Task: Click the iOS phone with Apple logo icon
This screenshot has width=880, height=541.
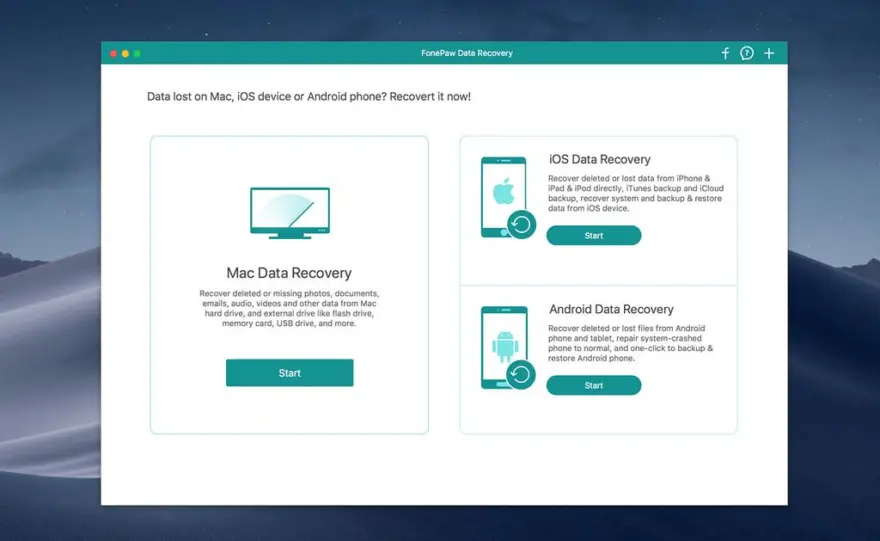Action: pyautogui.click(x=508, y=198)
